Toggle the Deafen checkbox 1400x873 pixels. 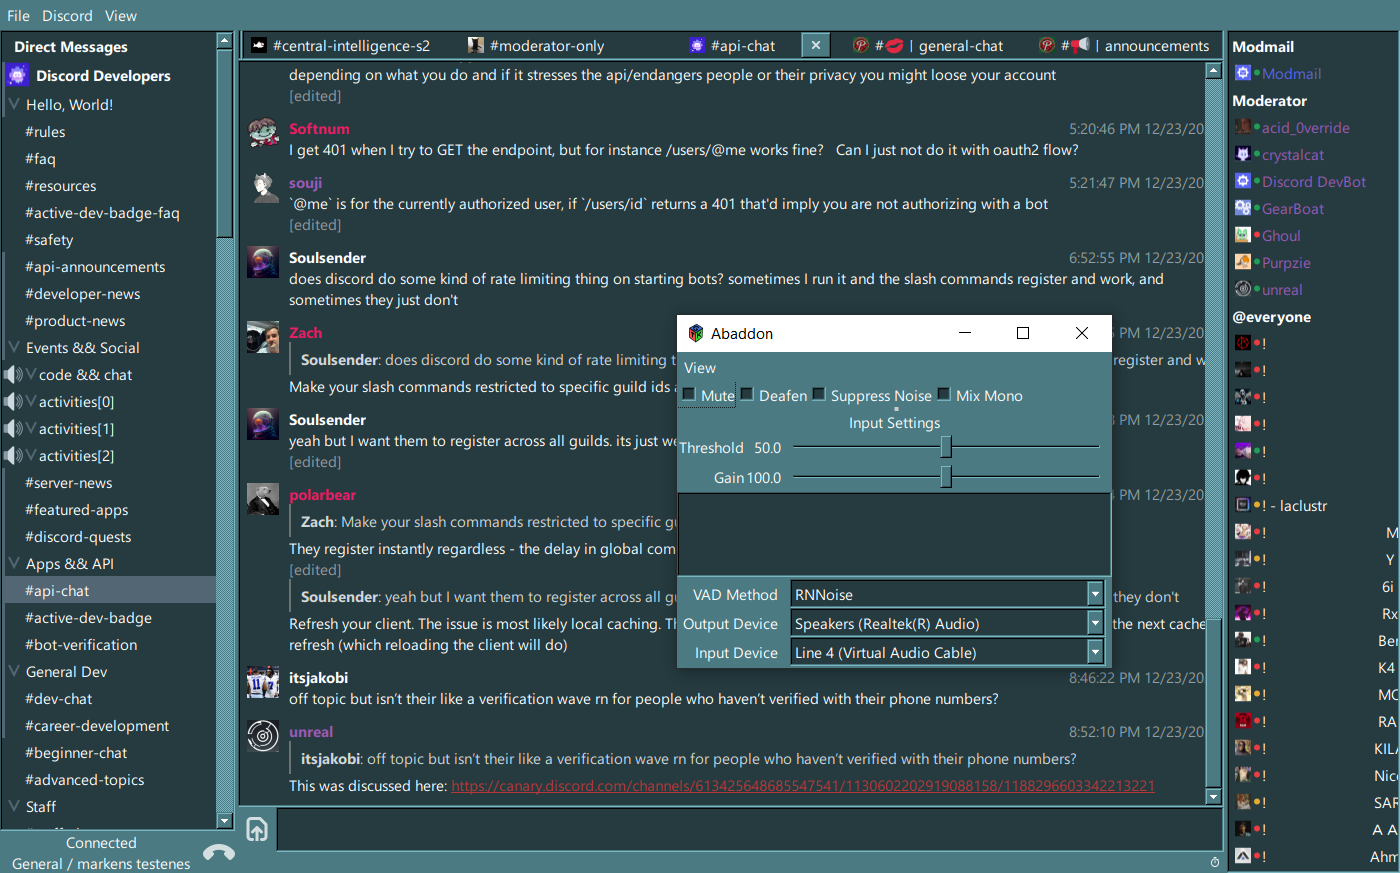point(747,395)
